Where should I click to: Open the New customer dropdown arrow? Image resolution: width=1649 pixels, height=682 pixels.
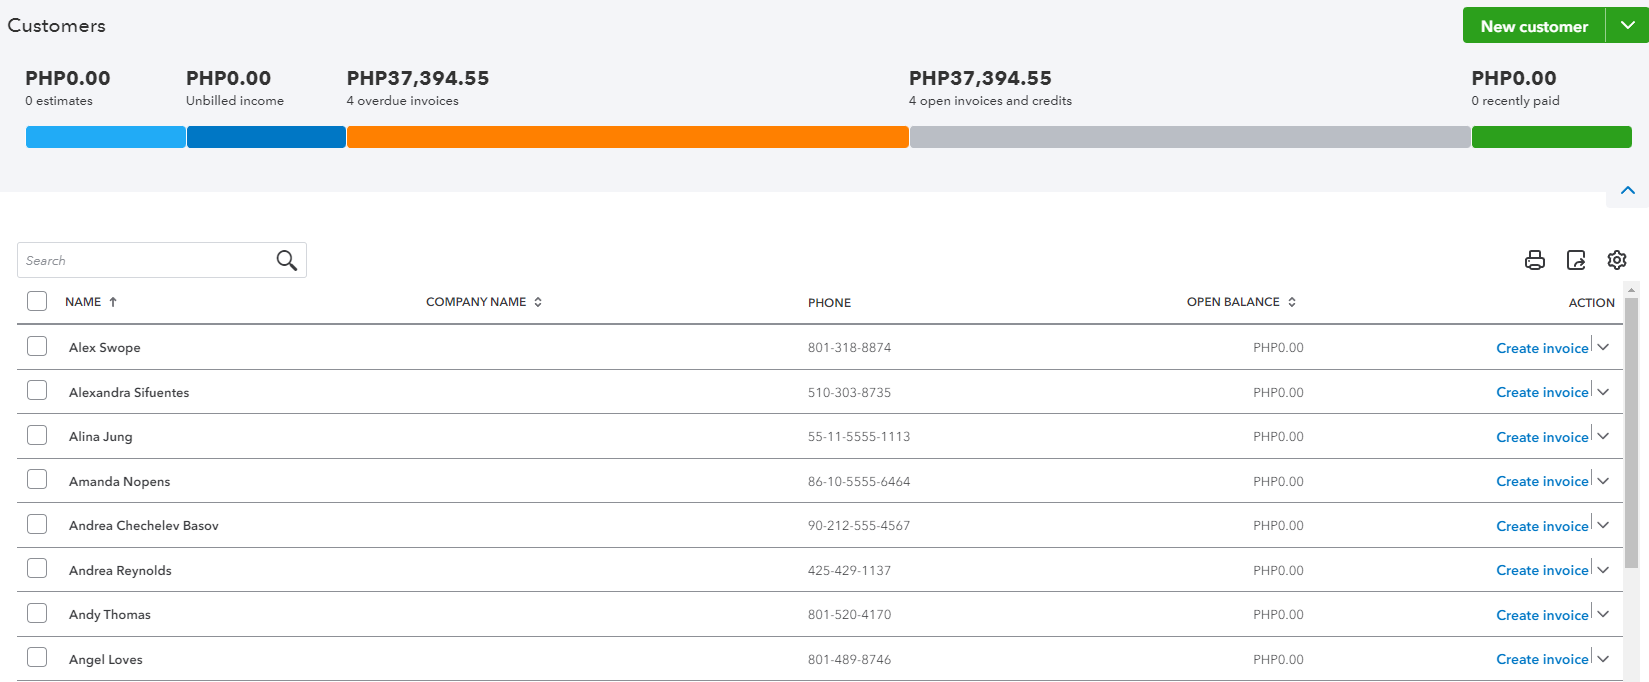[1627, 26]
